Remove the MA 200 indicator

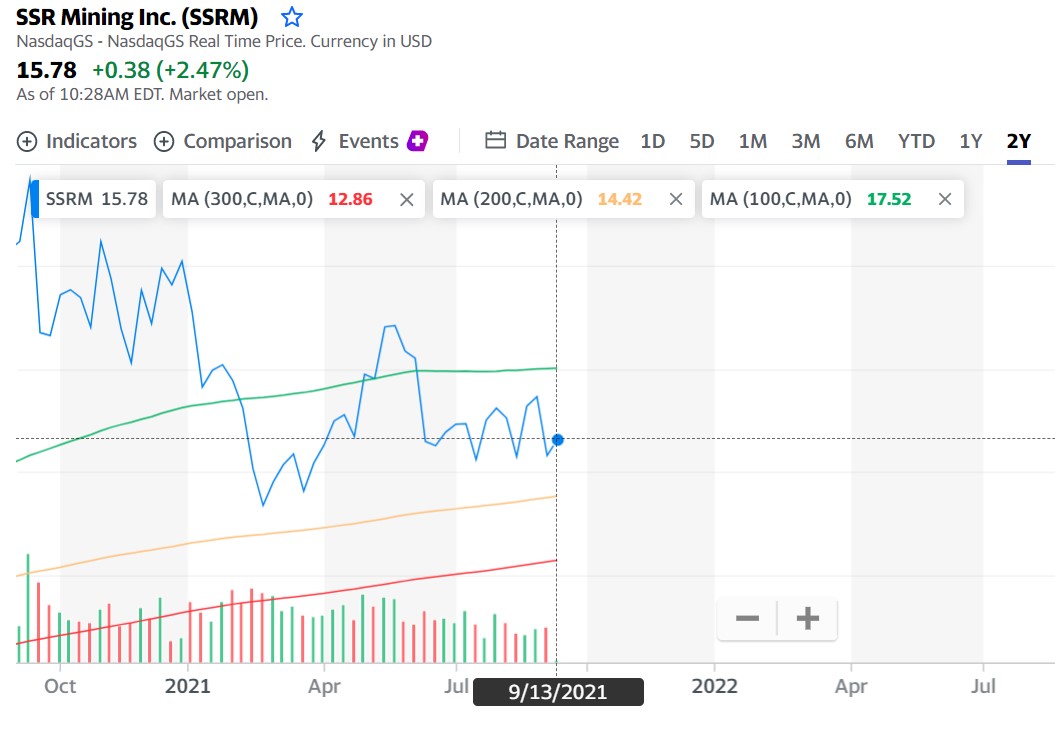pyautogui.click(x=676, y=199)
